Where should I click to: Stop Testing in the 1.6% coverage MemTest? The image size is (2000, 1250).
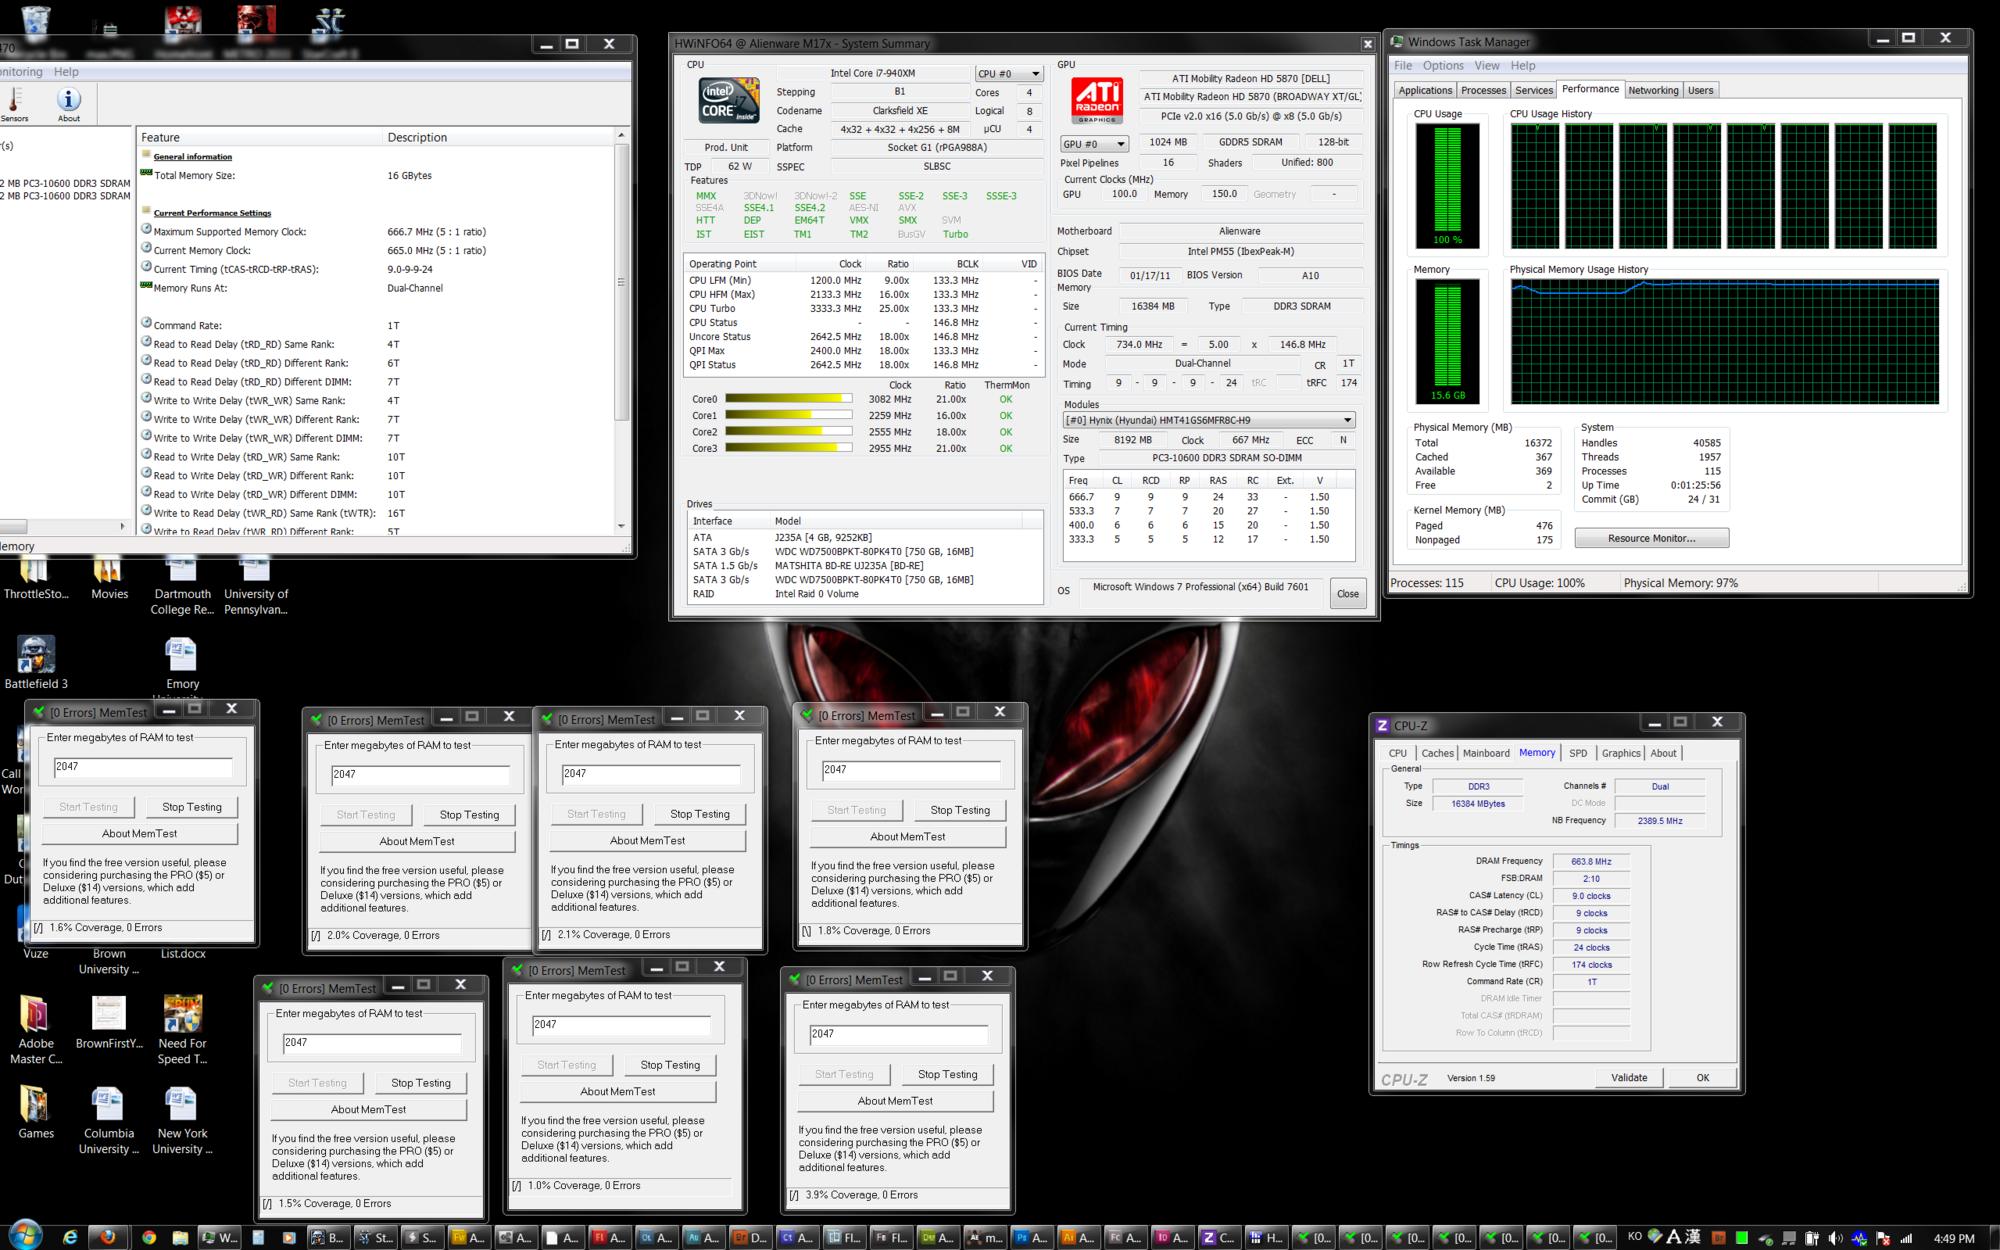[191, 807]
